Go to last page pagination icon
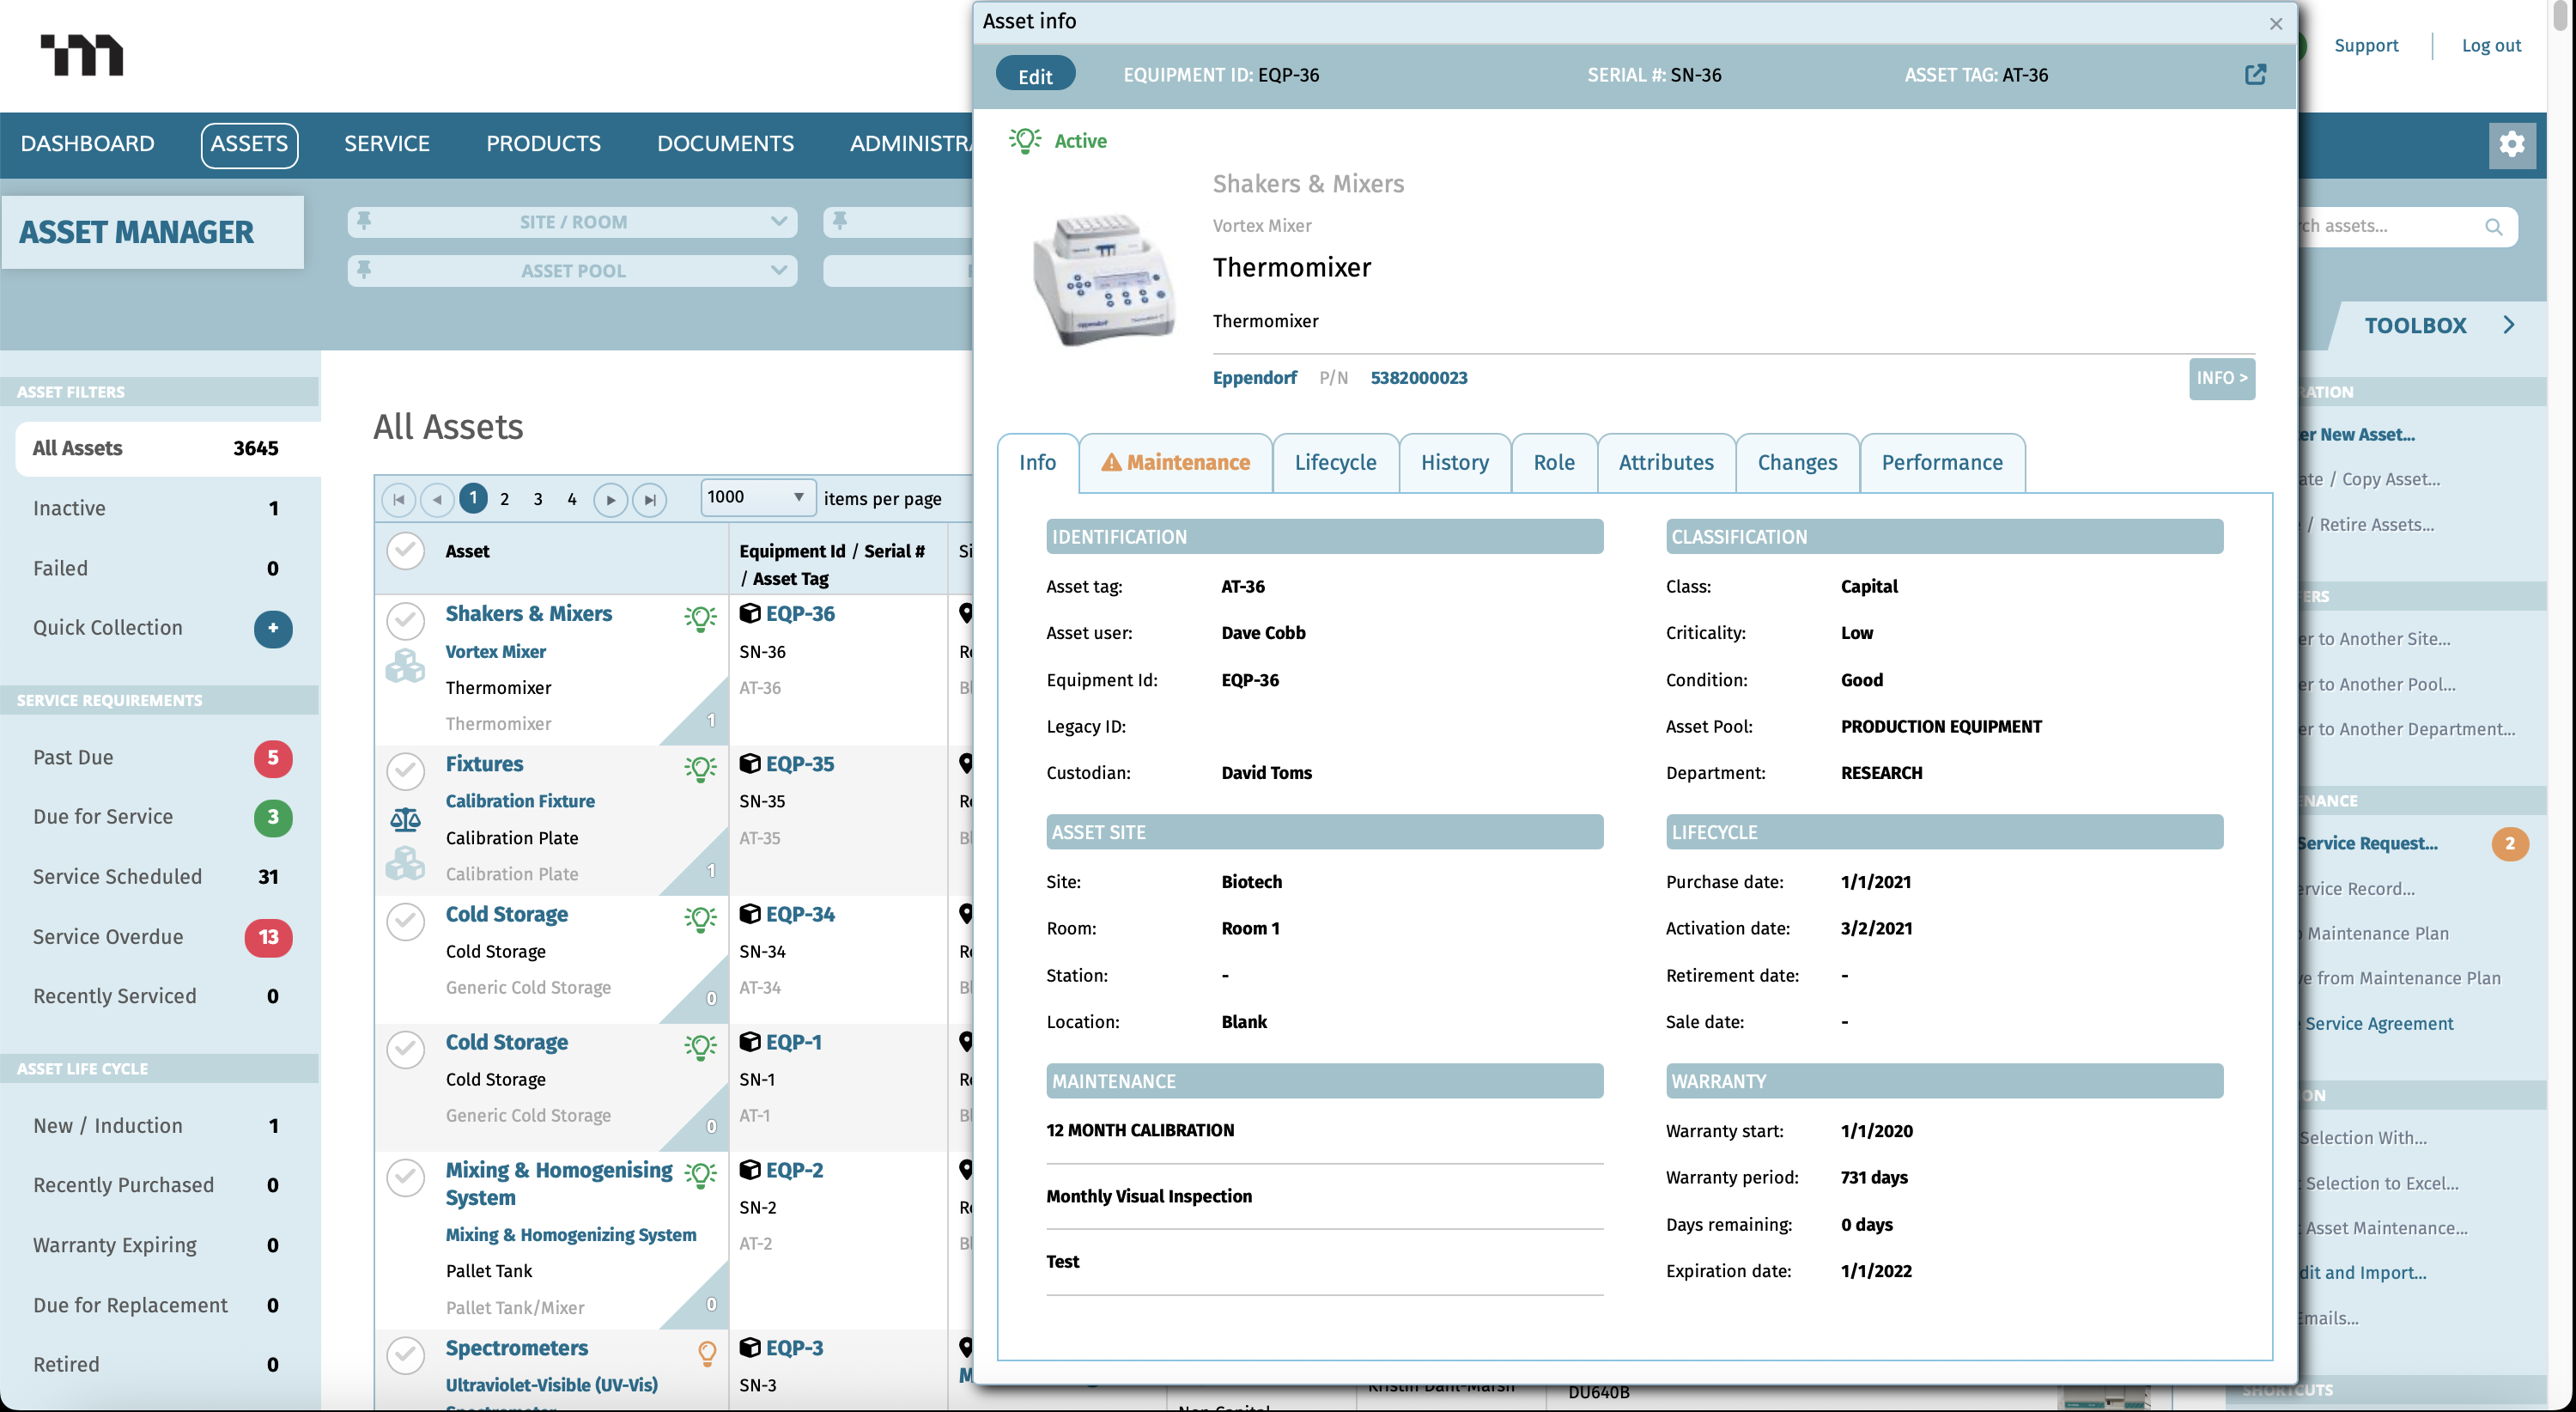2576x1412 pixels. 650,499
